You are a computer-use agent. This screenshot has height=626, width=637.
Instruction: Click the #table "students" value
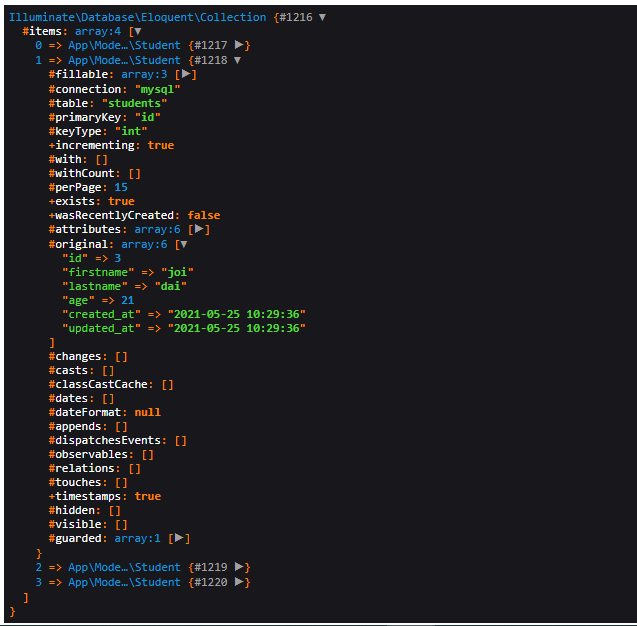point(134,103)
